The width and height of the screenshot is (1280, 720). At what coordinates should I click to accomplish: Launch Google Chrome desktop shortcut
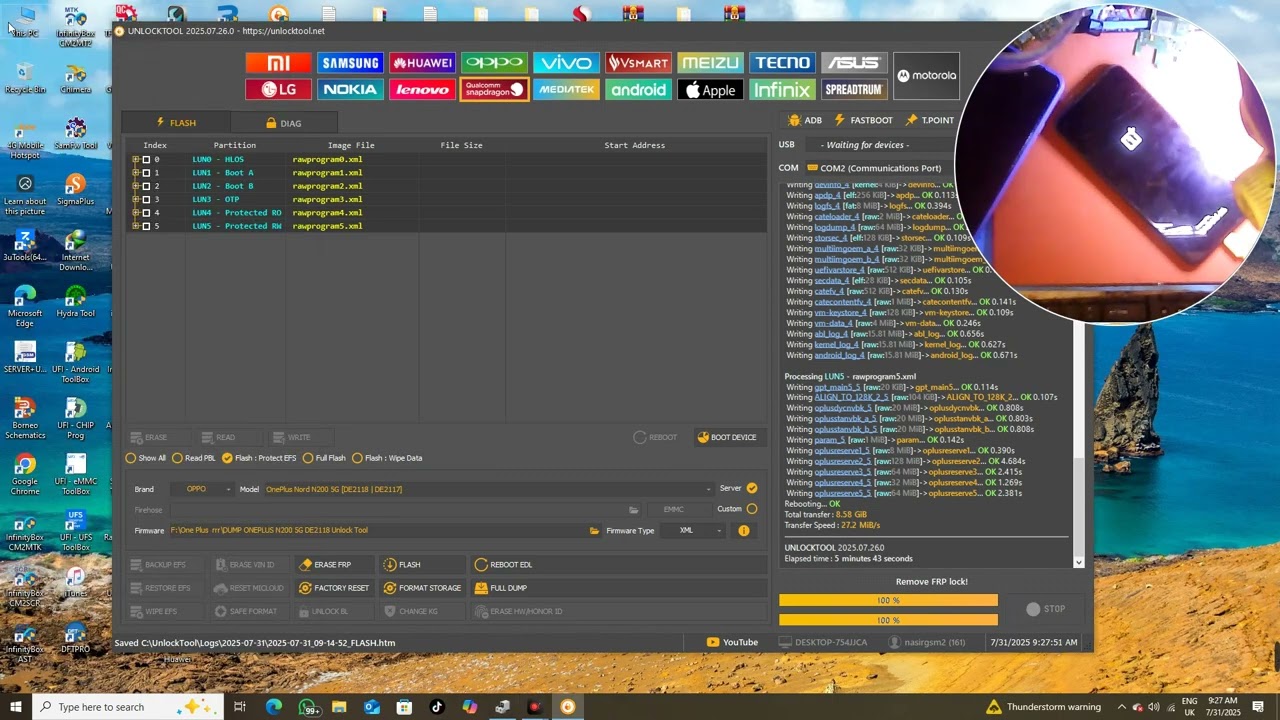coord(25,474)
